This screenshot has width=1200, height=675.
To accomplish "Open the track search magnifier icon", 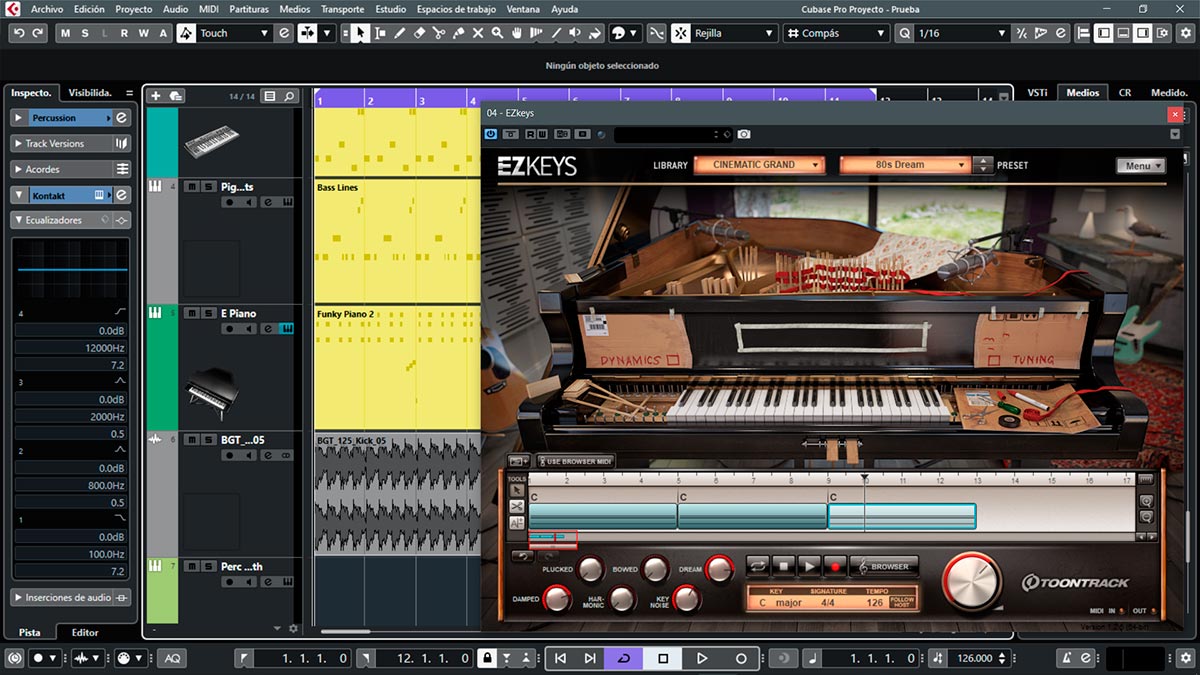I will 290,96.
